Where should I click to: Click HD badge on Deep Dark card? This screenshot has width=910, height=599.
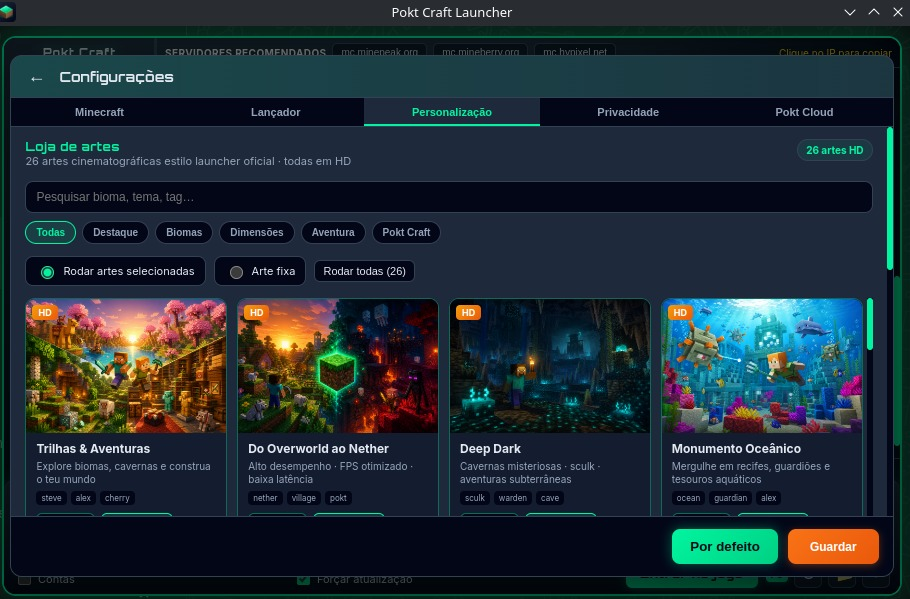click(468, 313)
